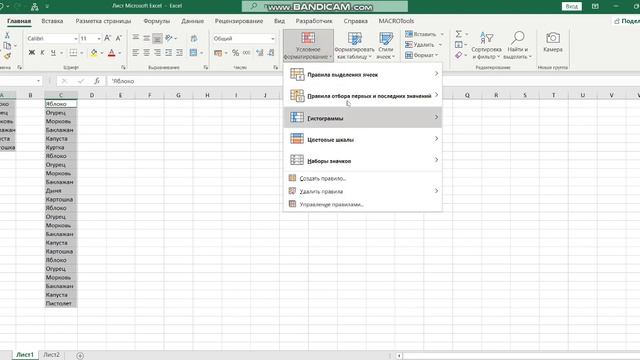Screen dimensions: 640x360
Task: Click into the formula bar
Action: (371, 81)
